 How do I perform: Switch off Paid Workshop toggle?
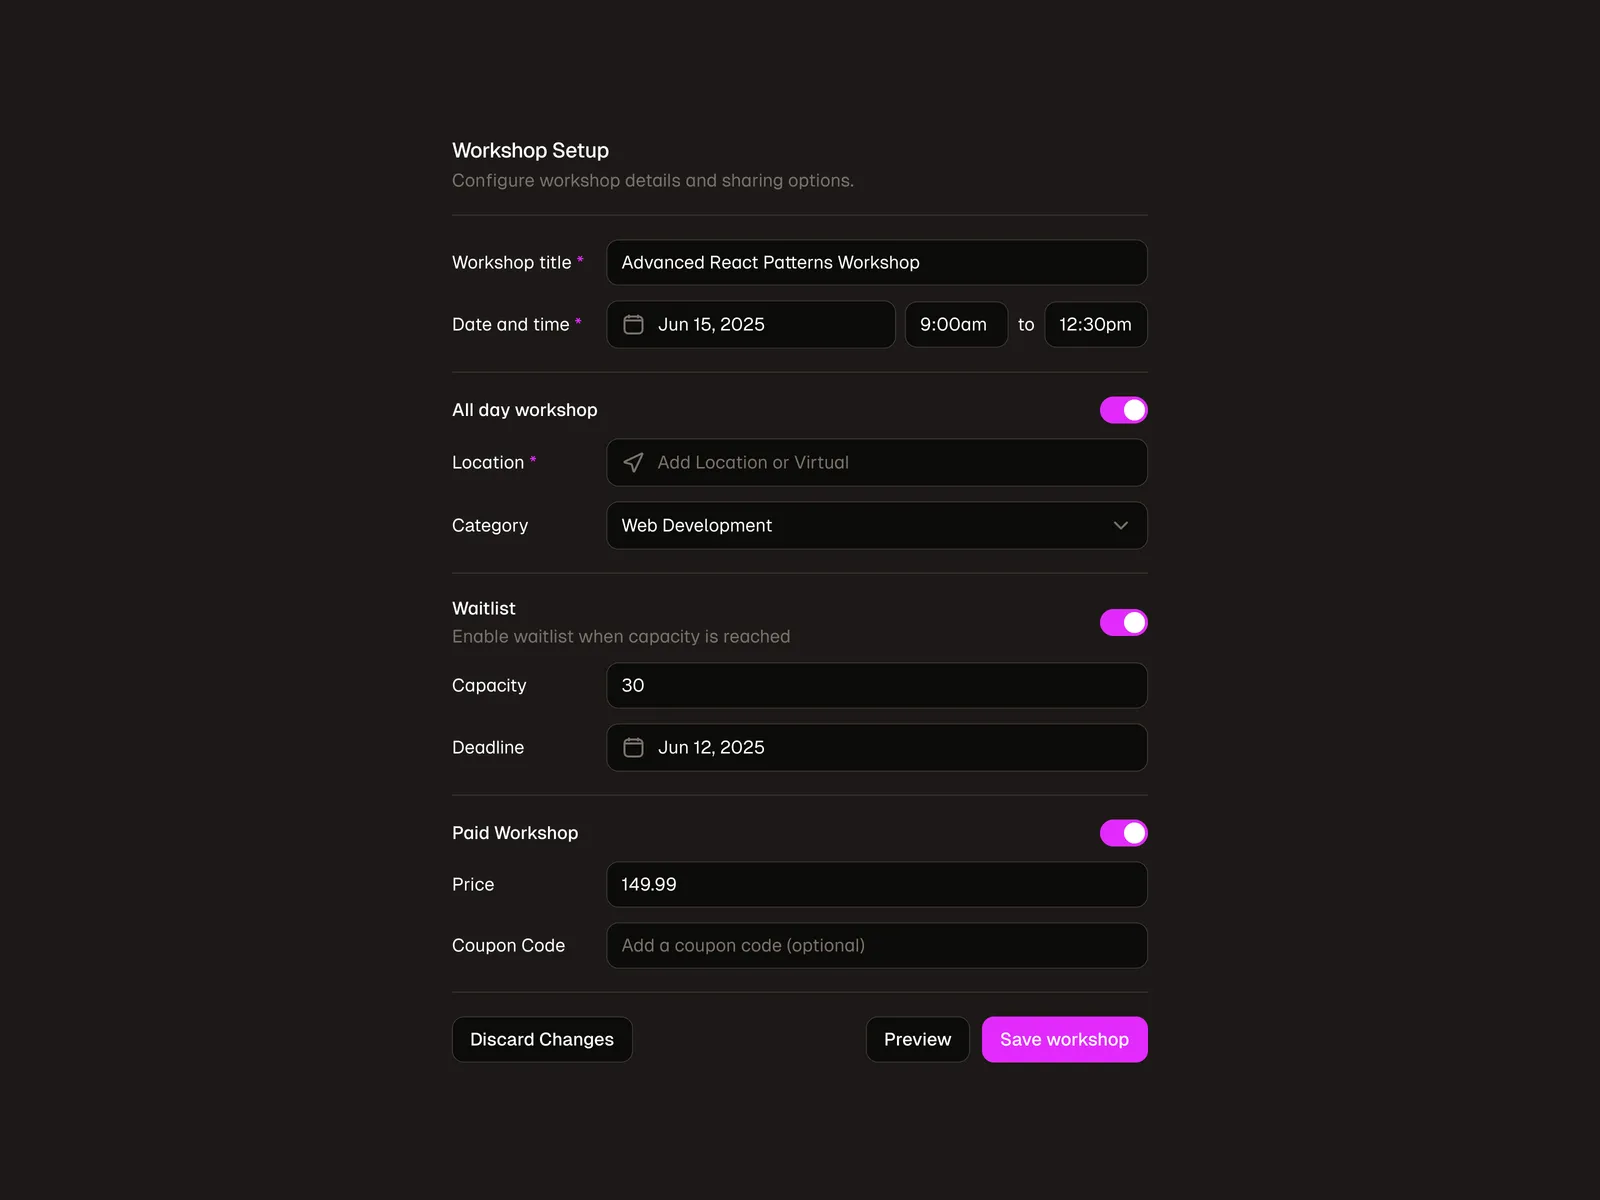click(x=1123, y=833)
